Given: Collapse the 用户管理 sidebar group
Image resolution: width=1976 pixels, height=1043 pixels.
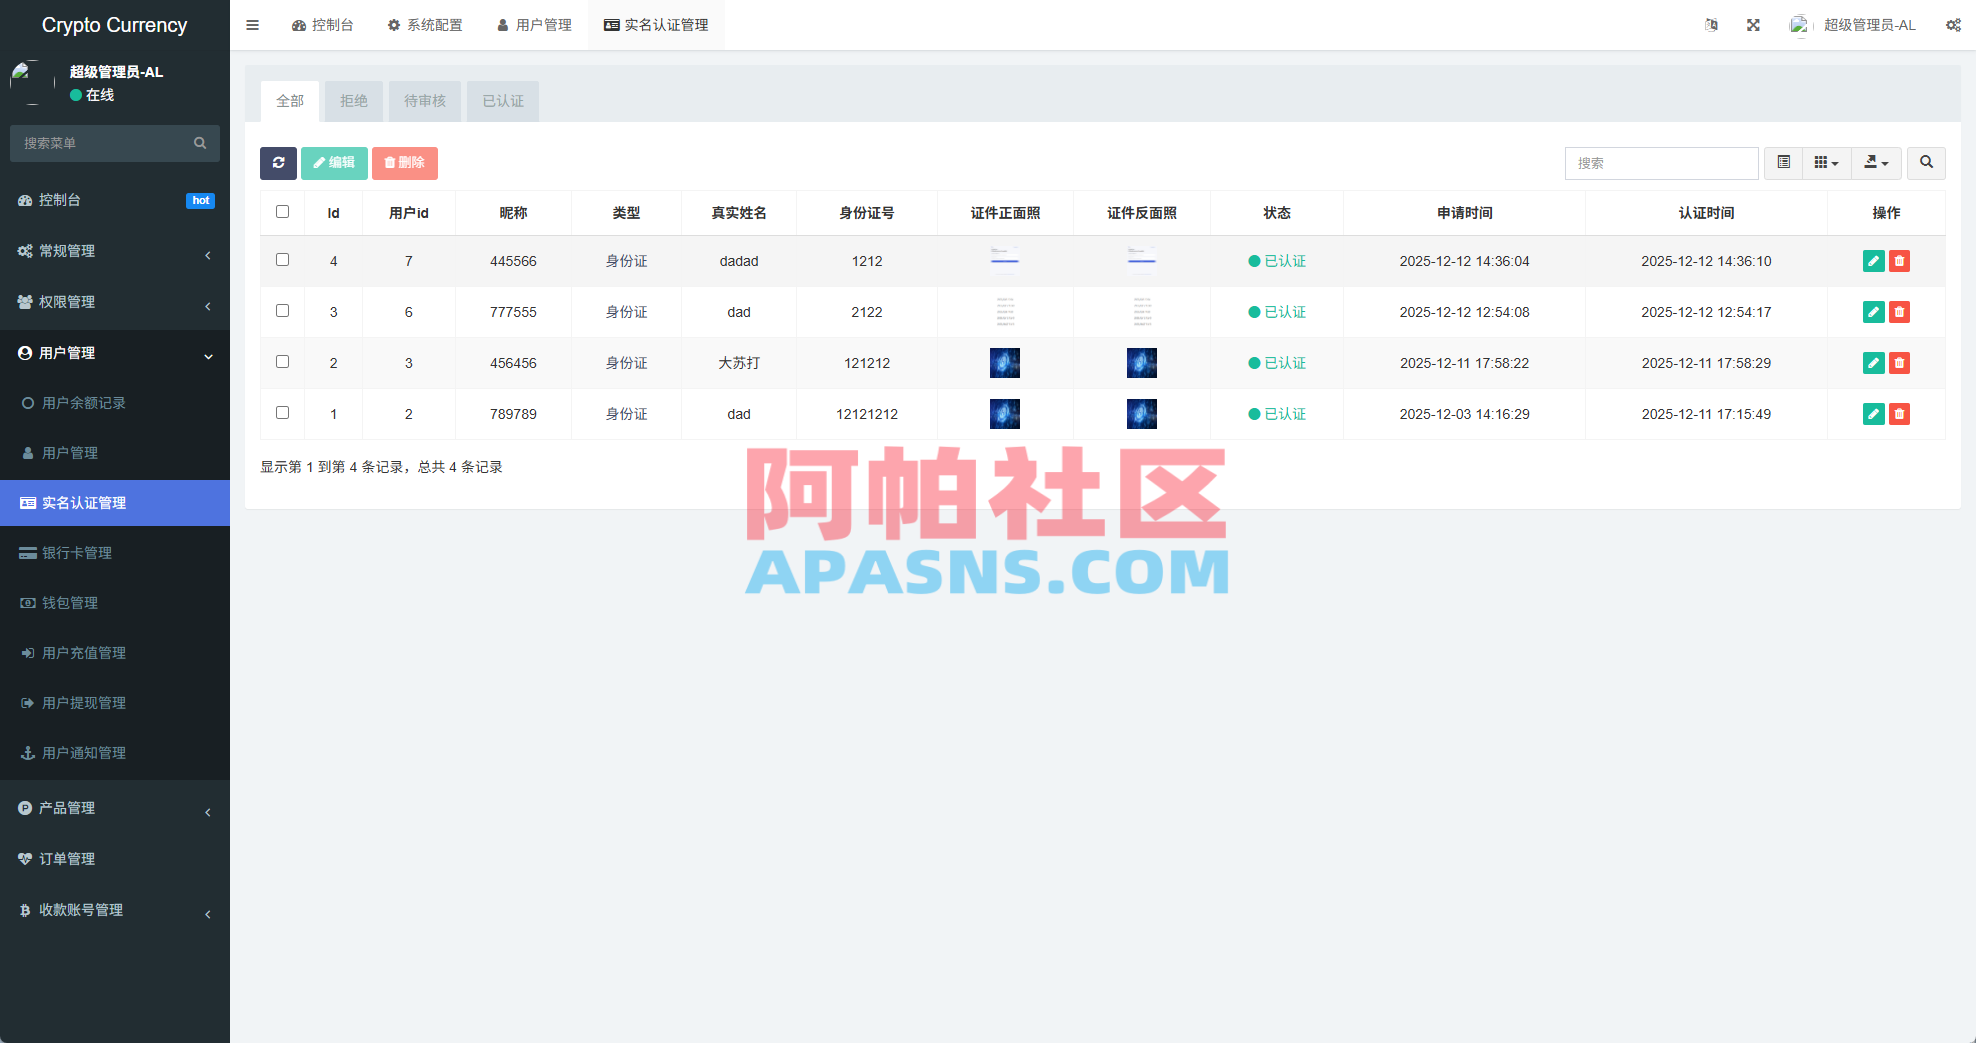Looking at the screenshot, I should [x=115, y=353].
